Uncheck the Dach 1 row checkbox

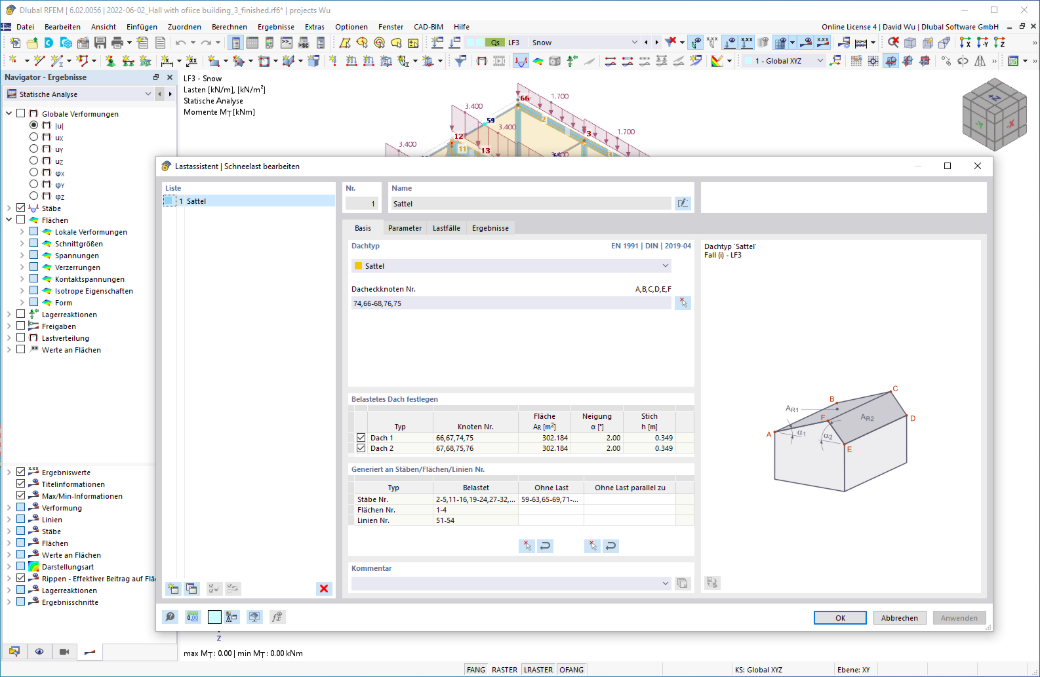tap(361, 438)
